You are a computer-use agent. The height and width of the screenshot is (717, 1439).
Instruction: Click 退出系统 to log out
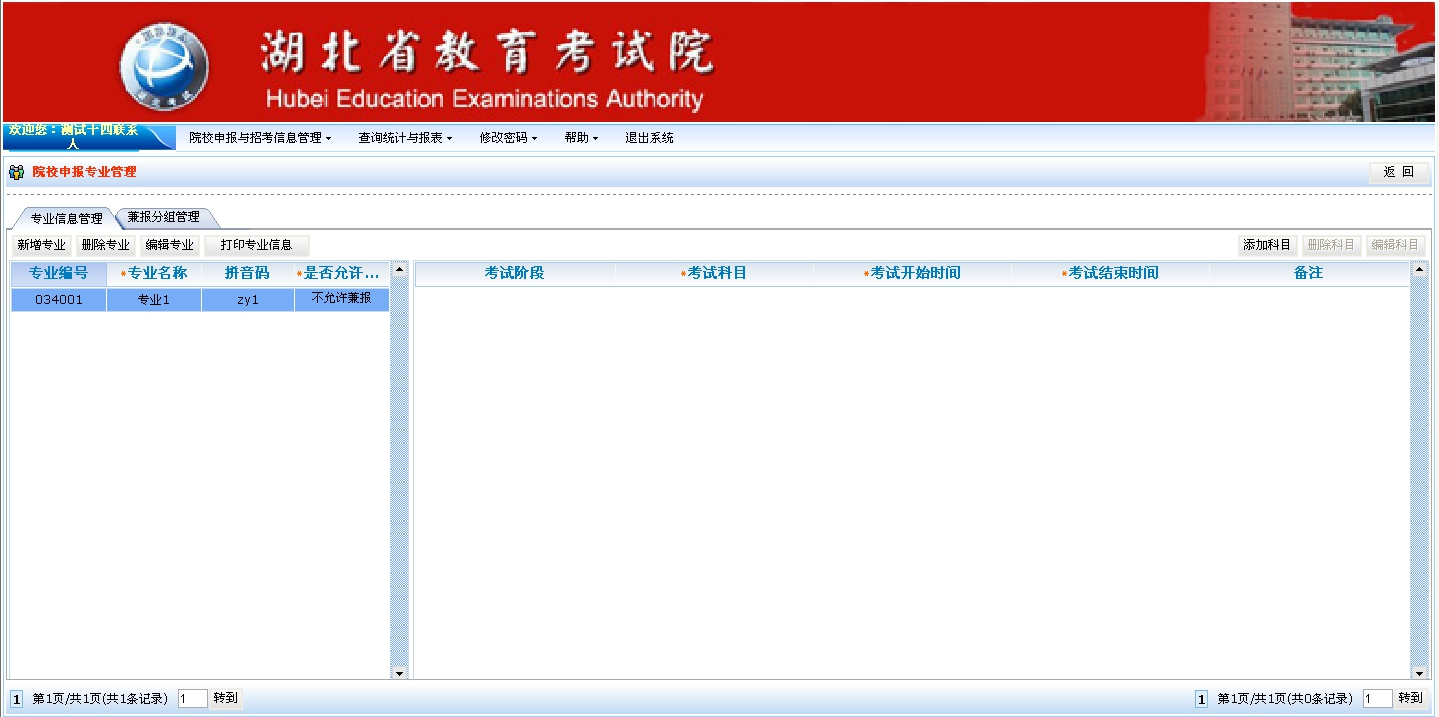tap(649, 138)
